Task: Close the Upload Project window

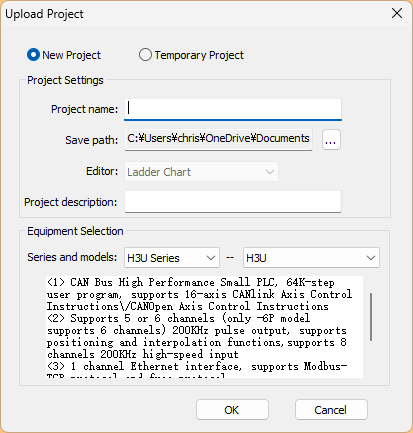Action: [x=397, y=14]
